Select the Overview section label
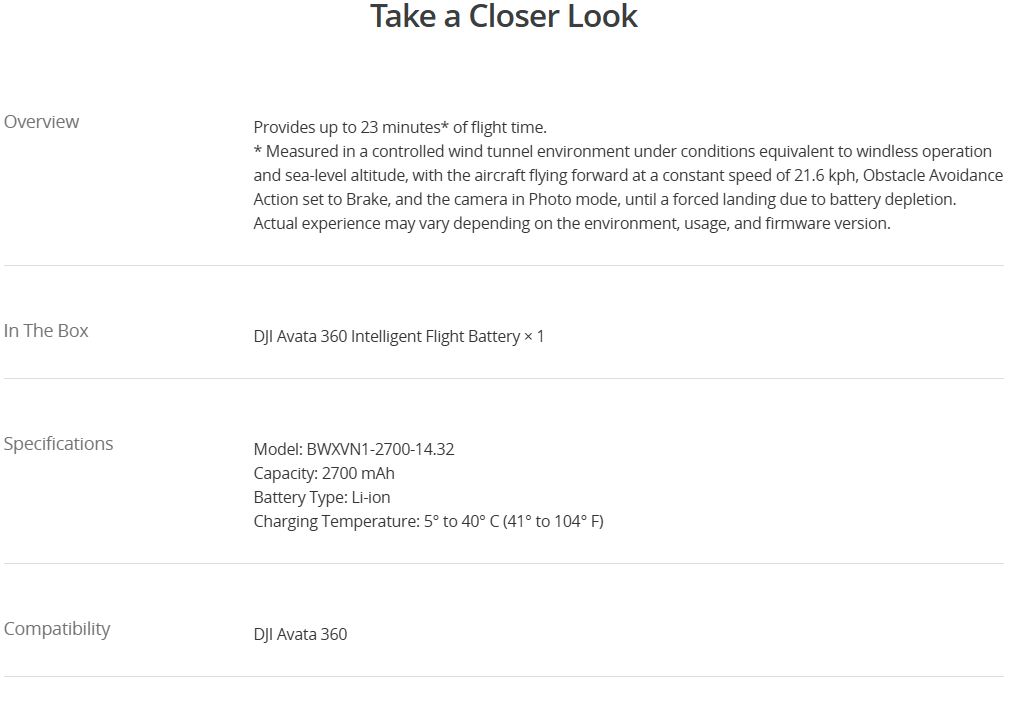1009x704 pixels. 41,122
